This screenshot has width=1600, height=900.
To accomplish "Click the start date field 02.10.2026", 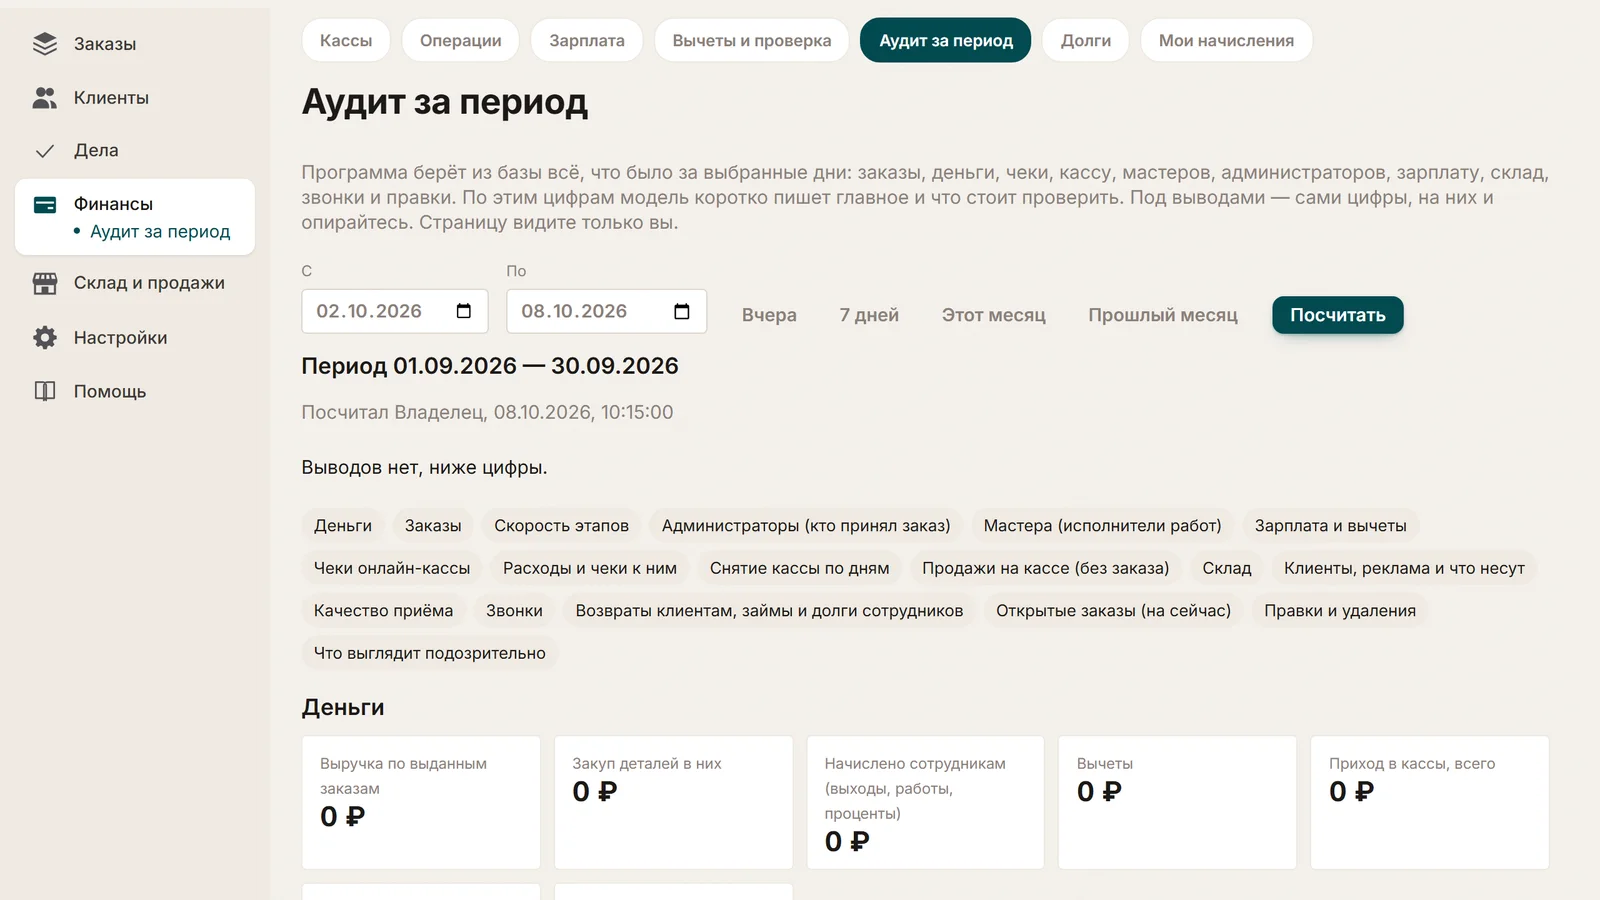I will point(395,311).
